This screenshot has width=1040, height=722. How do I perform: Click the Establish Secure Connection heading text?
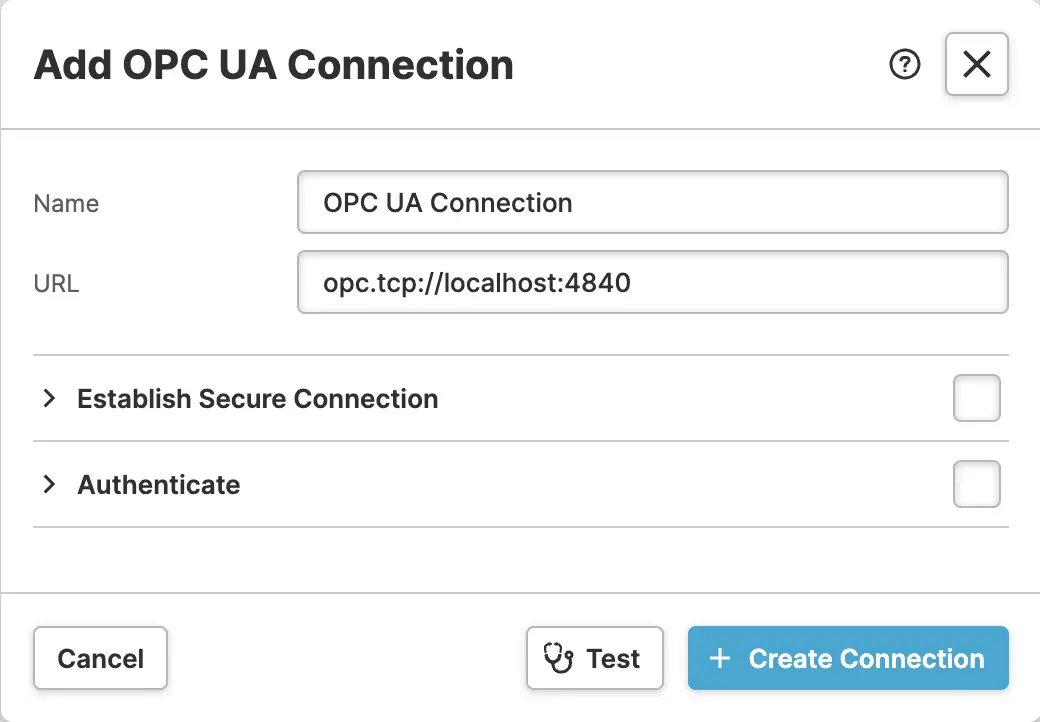257,399
